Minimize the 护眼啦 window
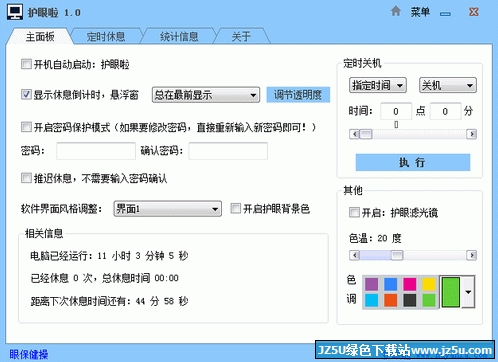The width and height of the screenshot is (498, 362). [445, 14]
